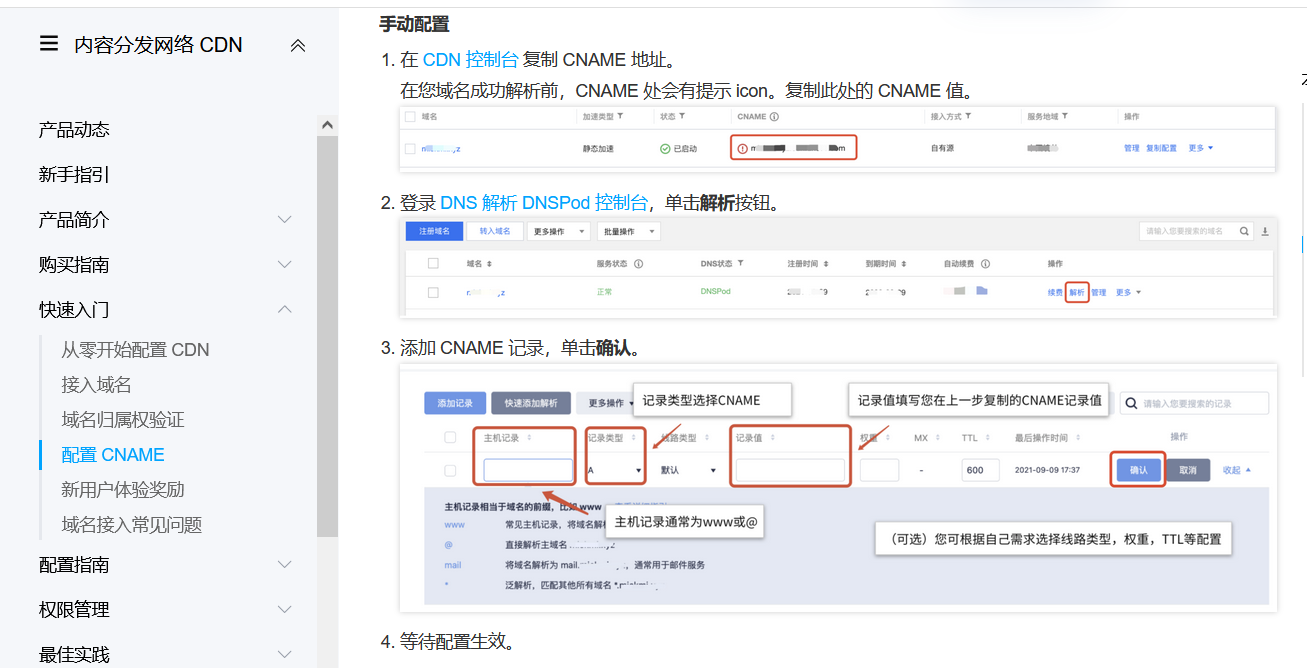Tick the row checkbox beside the 静态加速 domain
This screenshot has height=668, width=1307.
(x=410, y=149)
